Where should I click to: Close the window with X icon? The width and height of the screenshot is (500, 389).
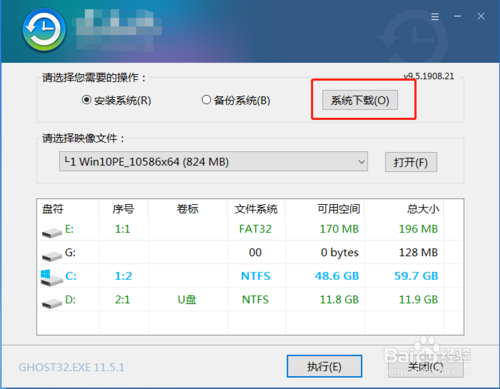pos(481,16)
